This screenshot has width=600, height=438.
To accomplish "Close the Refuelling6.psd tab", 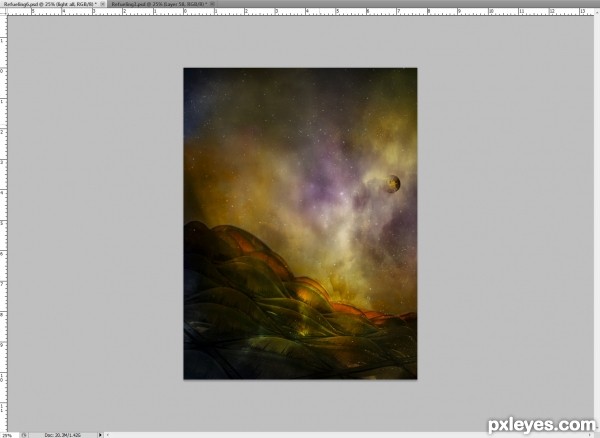I will point(103,3).
